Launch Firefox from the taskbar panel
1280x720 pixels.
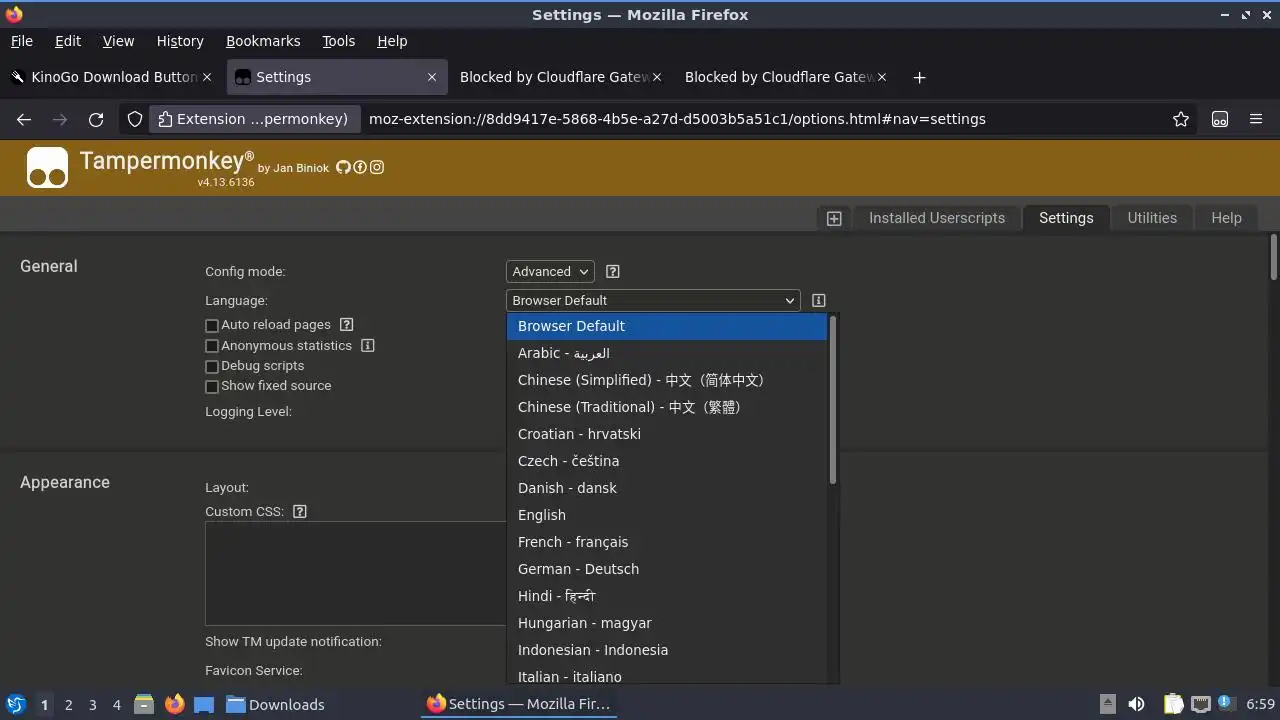pyautogui.click(x=174, y=704)
